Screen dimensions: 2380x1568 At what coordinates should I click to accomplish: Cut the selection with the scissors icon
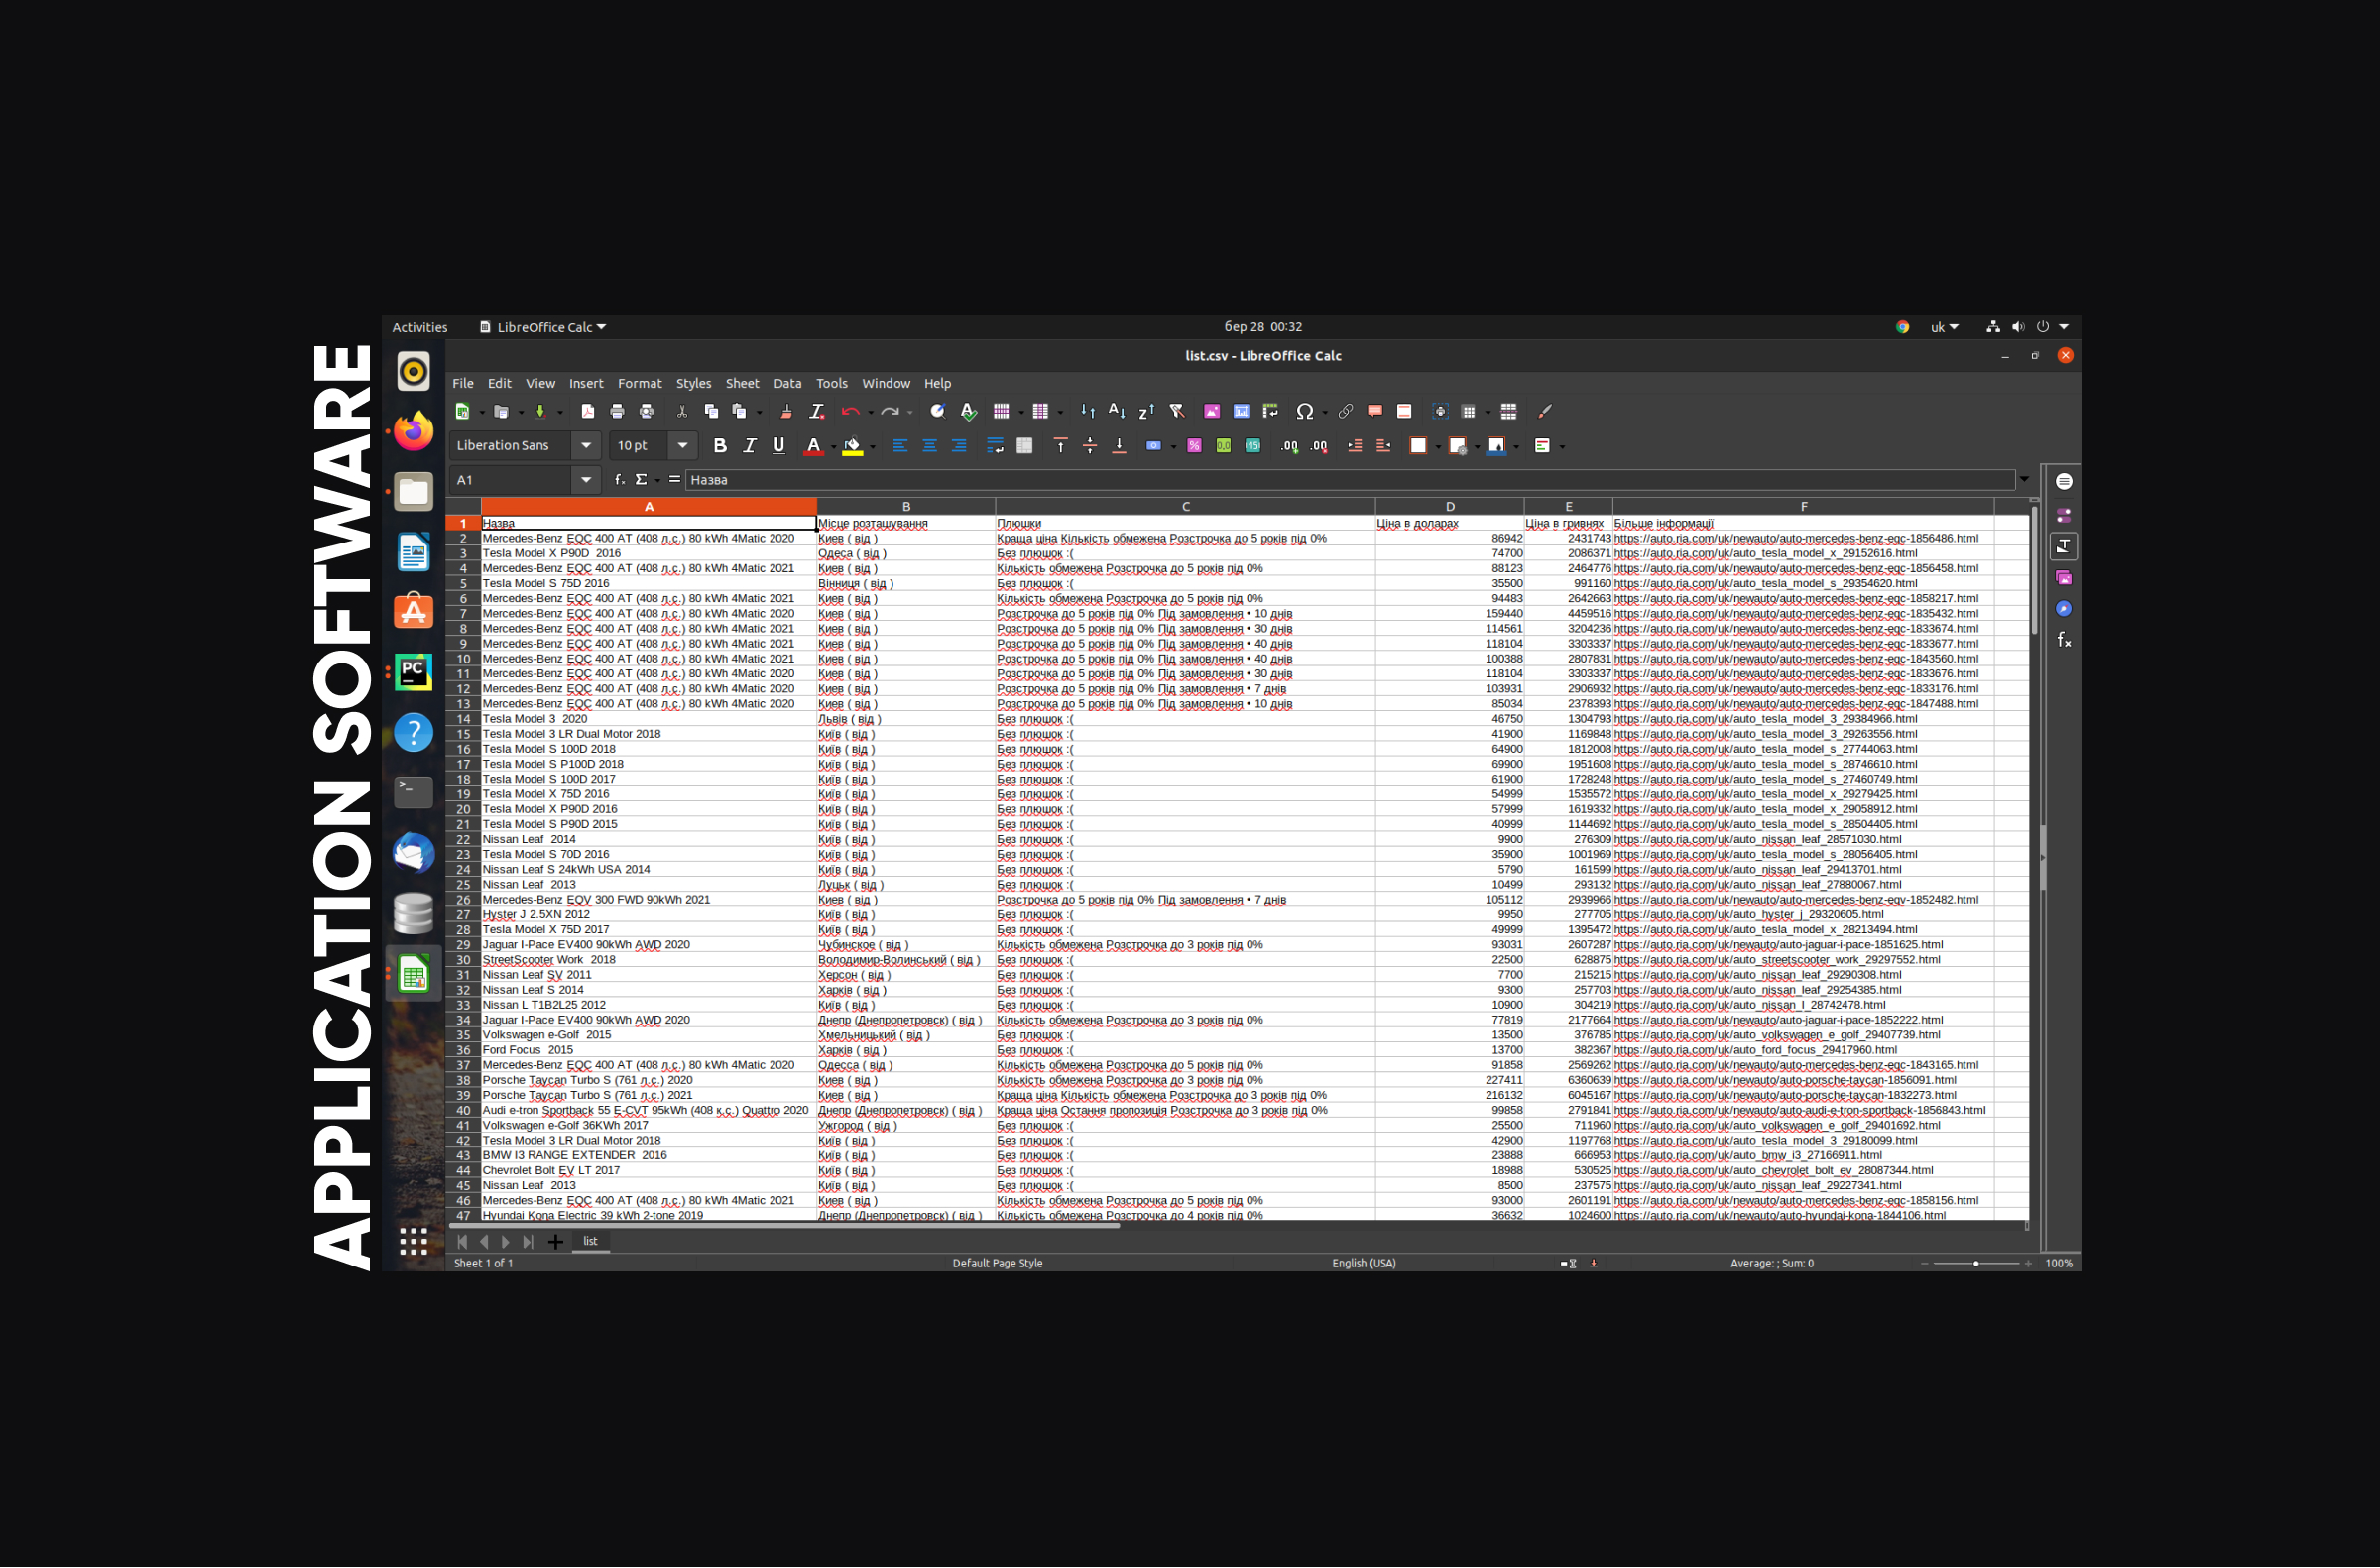(682, 411)
